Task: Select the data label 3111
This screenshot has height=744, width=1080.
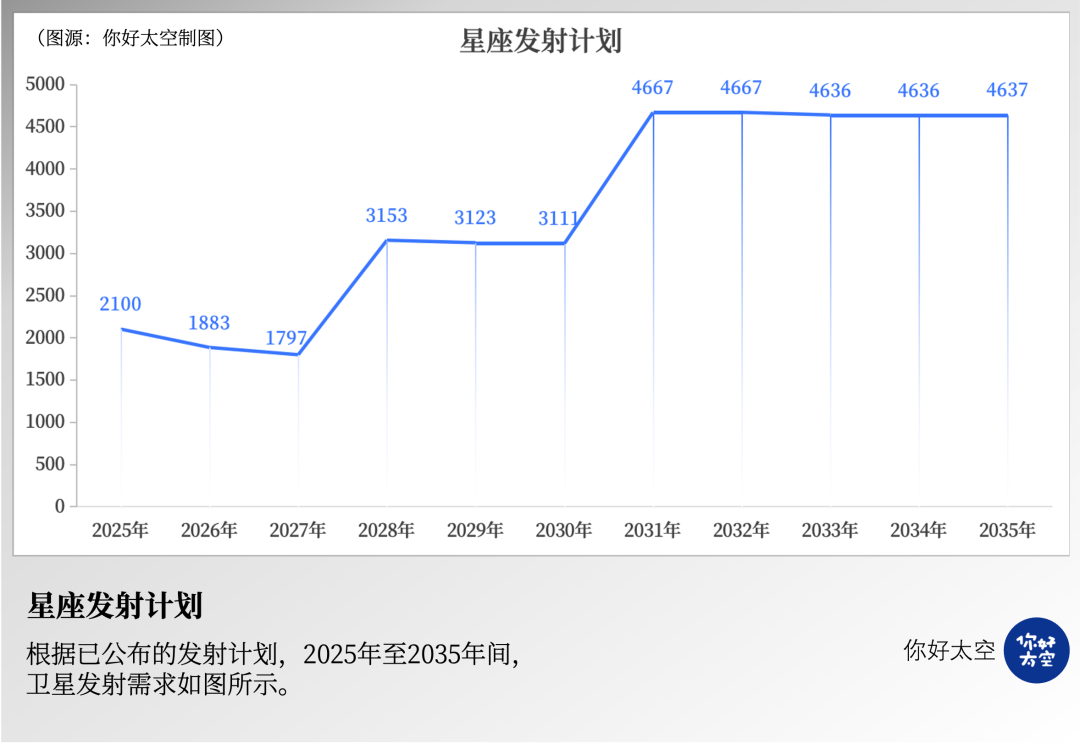Action: point(559,218)
